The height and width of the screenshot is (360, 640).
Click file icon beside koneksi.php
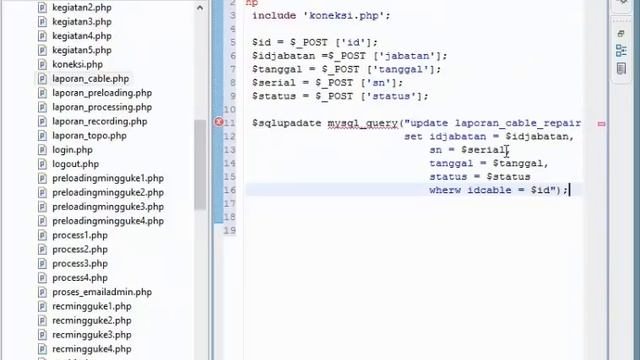tap(42, 64)
